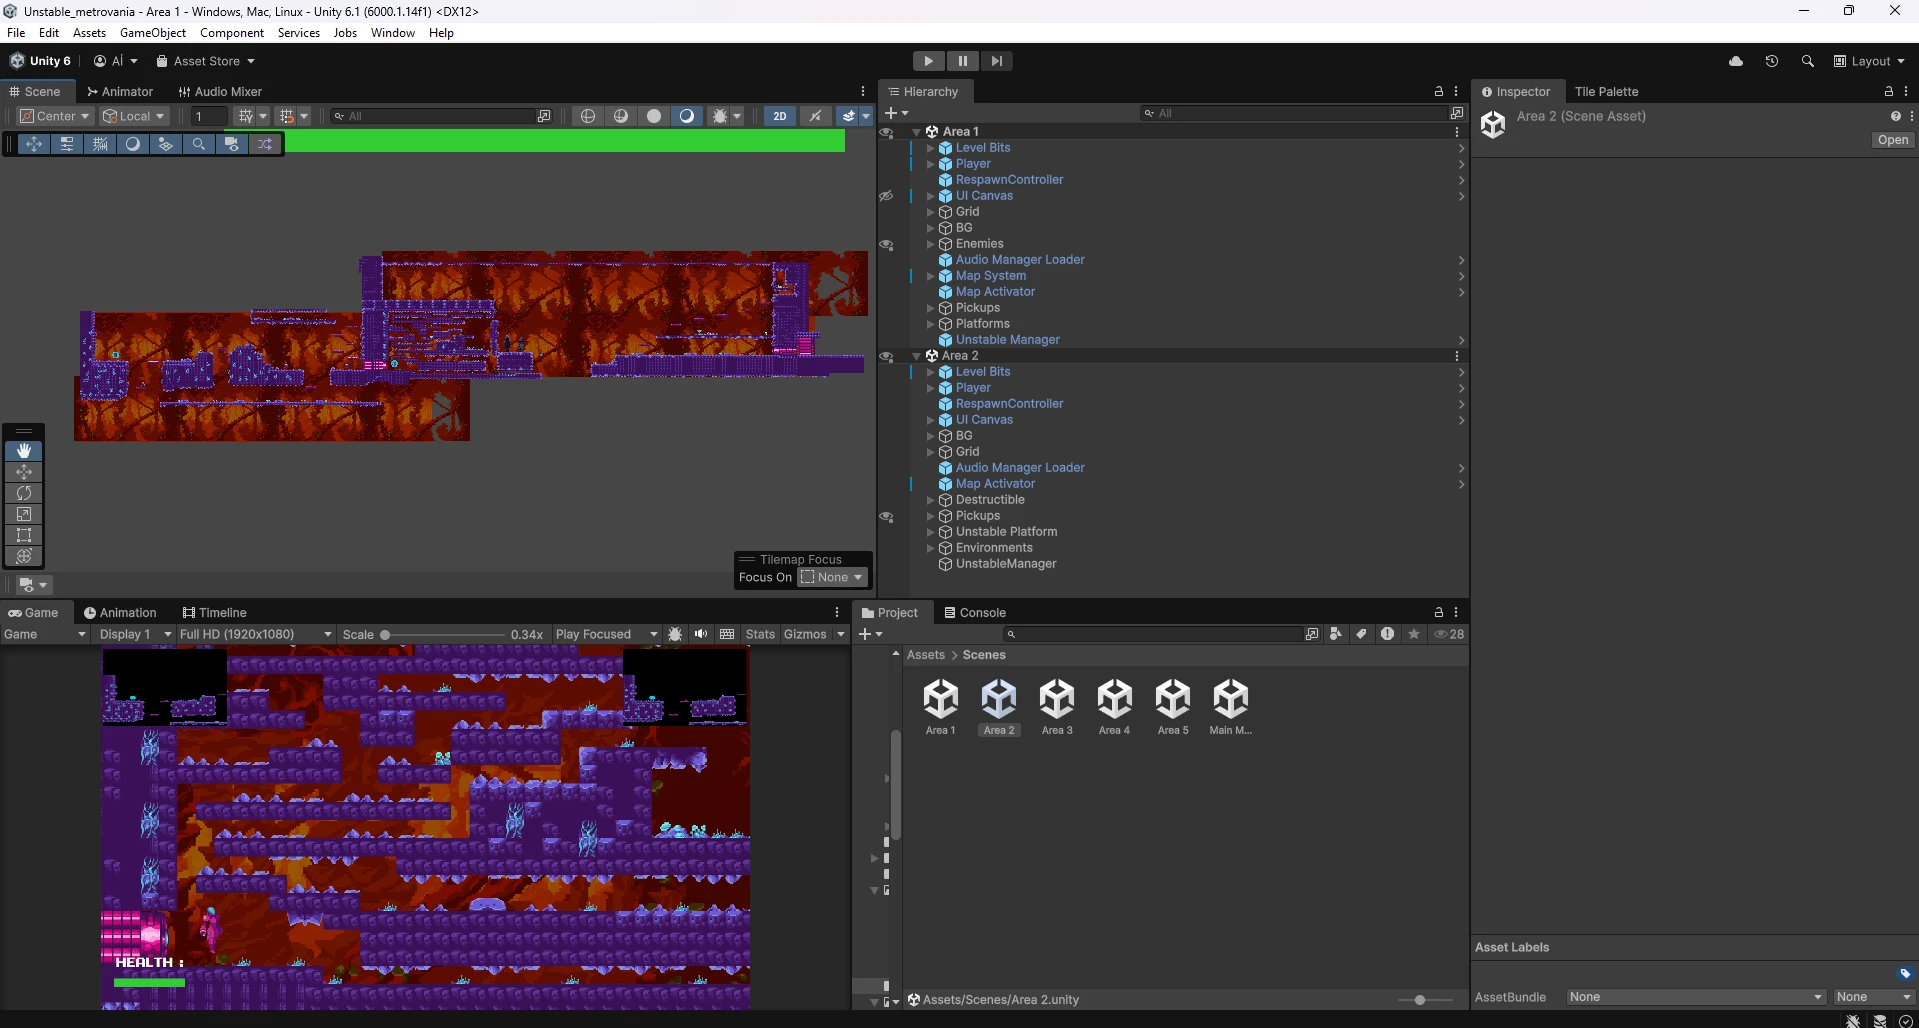Open the Unity Cloud icon
Viewport: 1919px width, 1028px height.
(x=1736, y=61)
